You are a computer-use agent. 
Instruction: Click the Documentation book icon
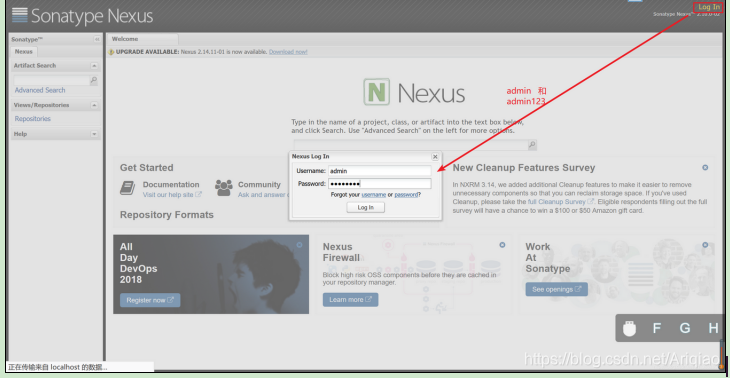128,188
